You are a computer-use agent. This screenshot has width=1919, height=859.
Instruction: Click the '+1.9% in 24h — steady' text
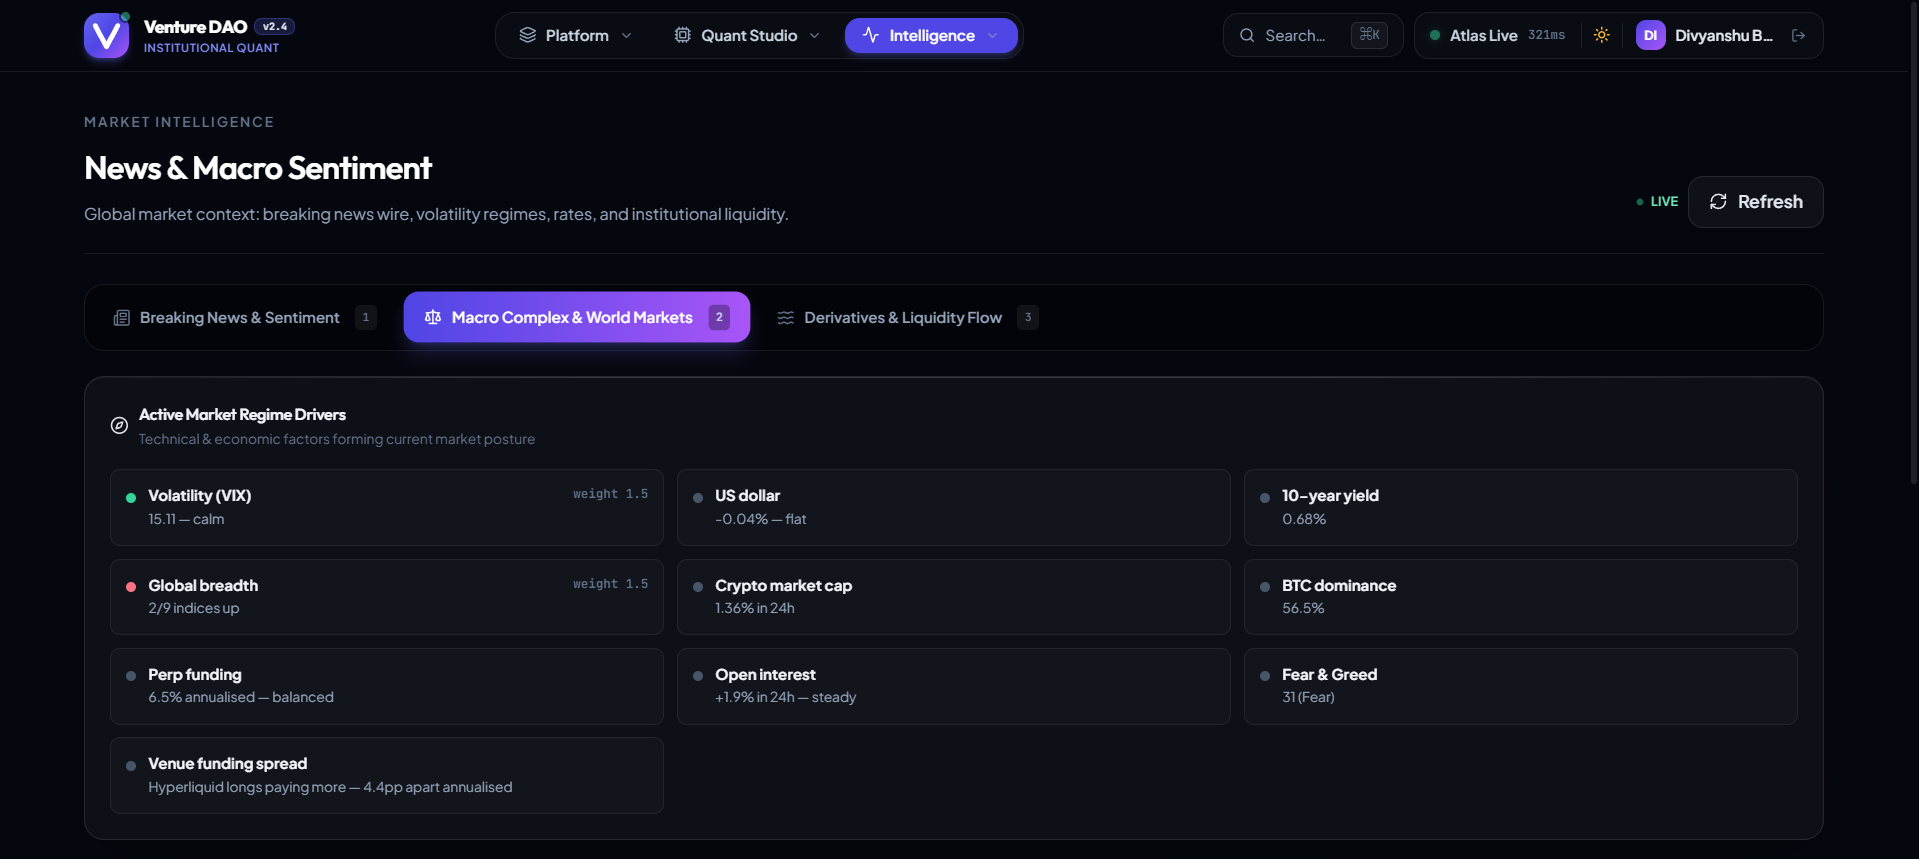785,697
